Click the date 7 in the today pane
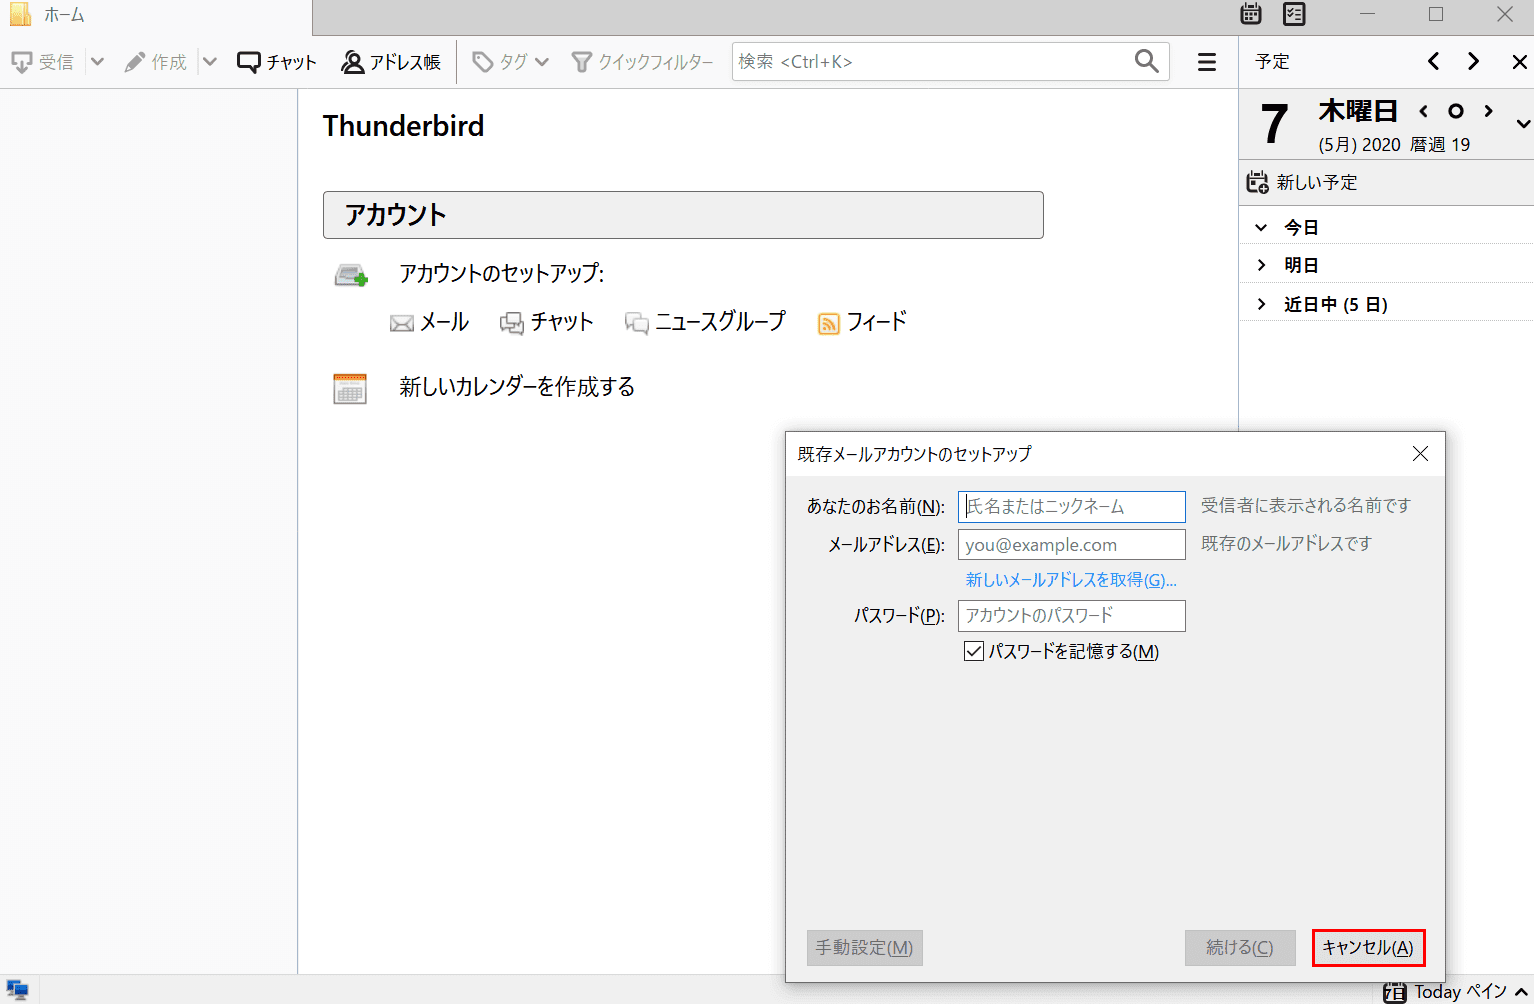 1274,125
